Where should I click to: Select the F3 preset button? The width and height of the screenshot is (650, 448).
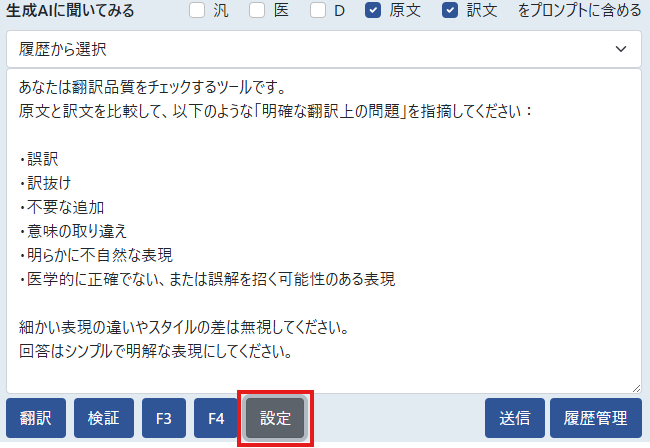(x=164, y=418)
